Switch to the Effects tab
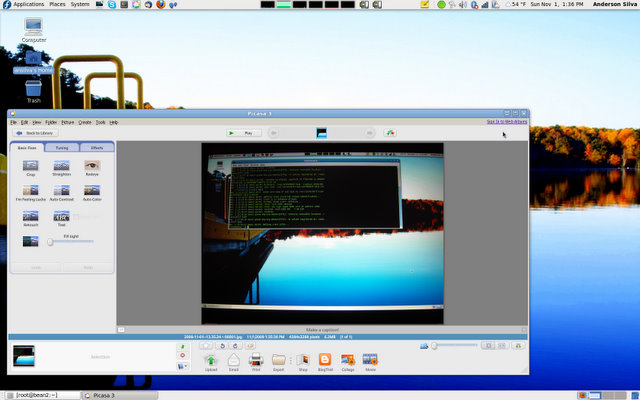The width and height of the screenshot is (640, 400). 97,147
